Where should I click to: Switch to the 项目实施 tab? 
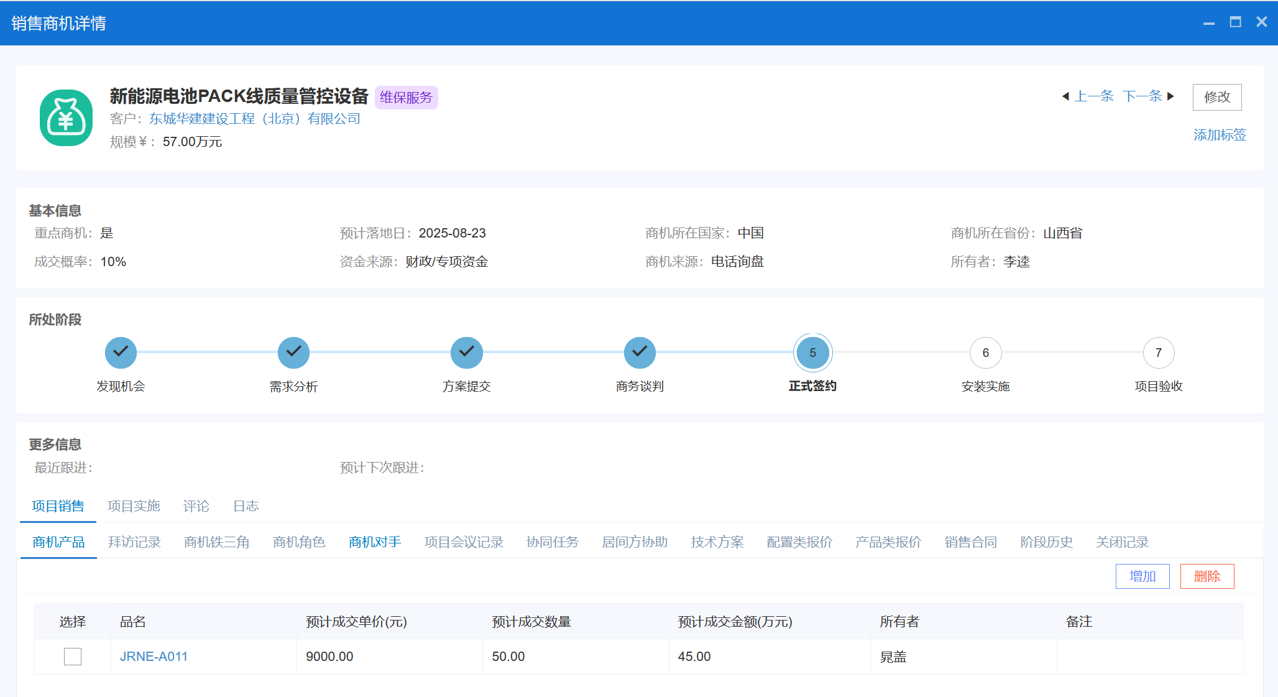[x=133, y=506]
